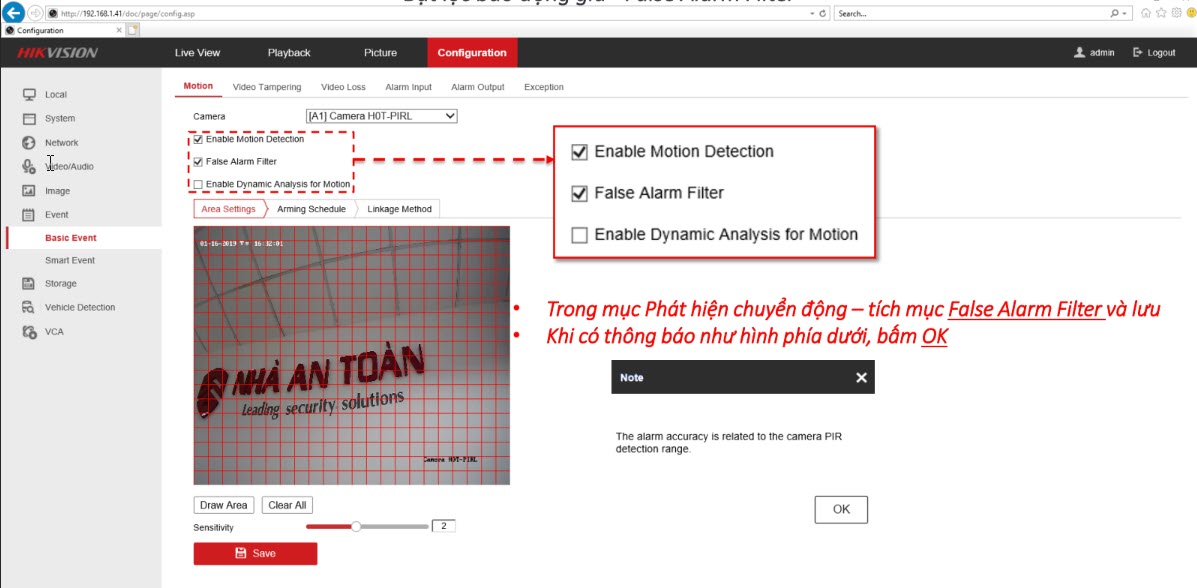Click the Sensitivity slider handle
This screenshot has width=1197, height=588.
pos(355,526)
